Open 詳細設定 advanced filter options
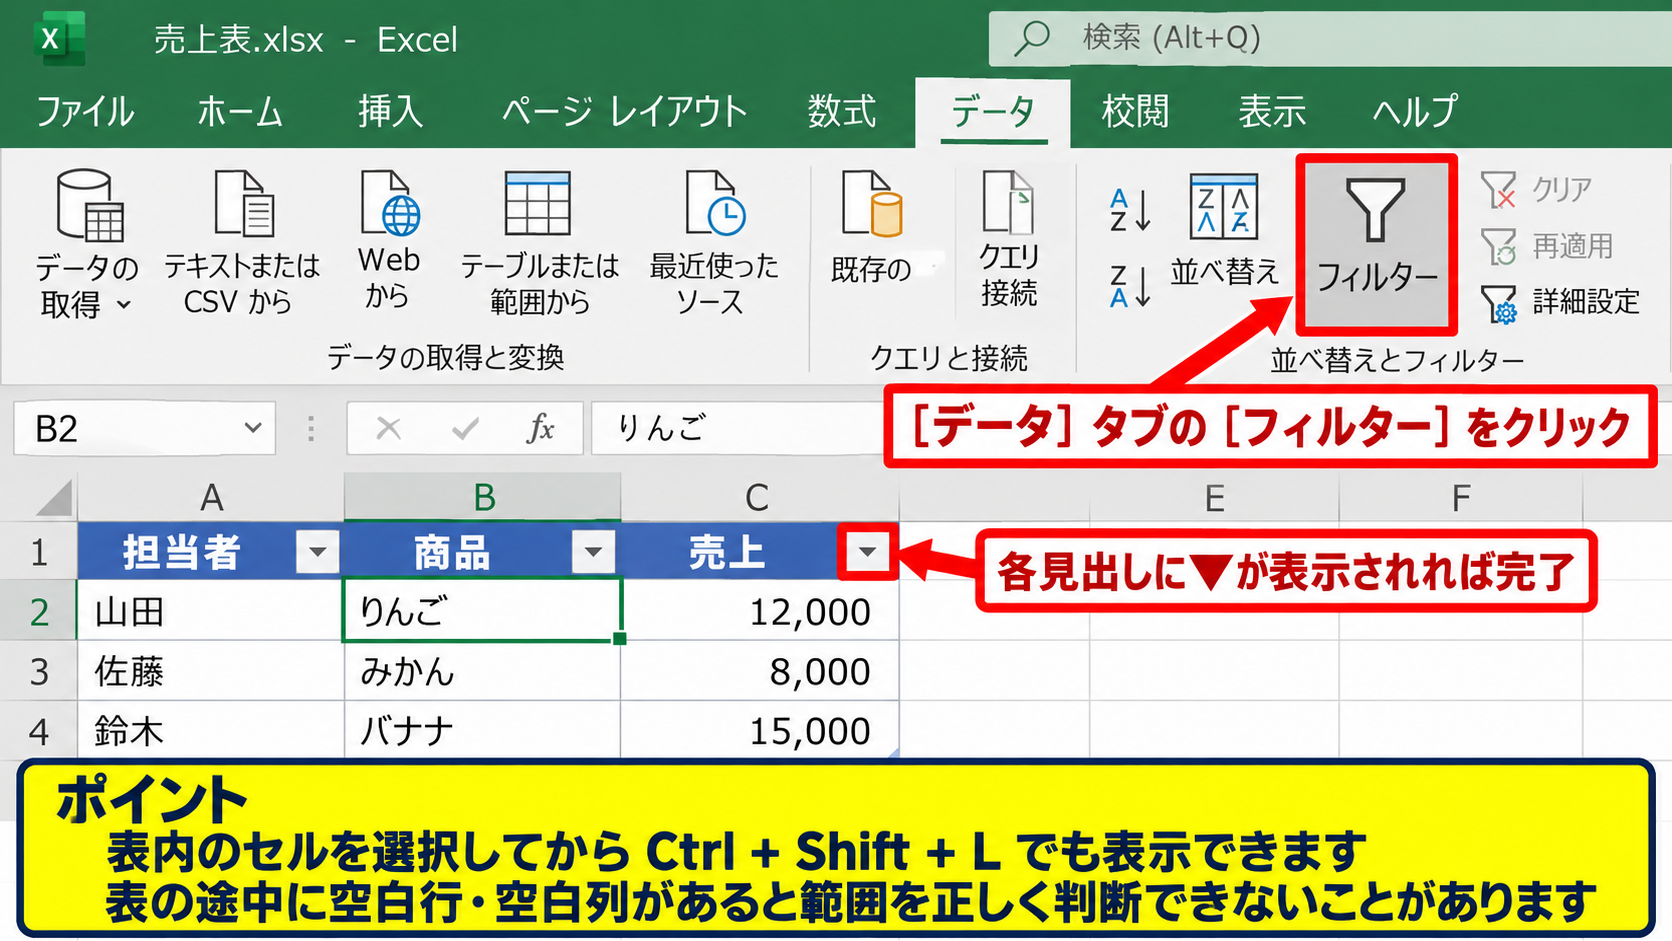1672x941 pixels. pyautogui.click(x=1560, y=302)
